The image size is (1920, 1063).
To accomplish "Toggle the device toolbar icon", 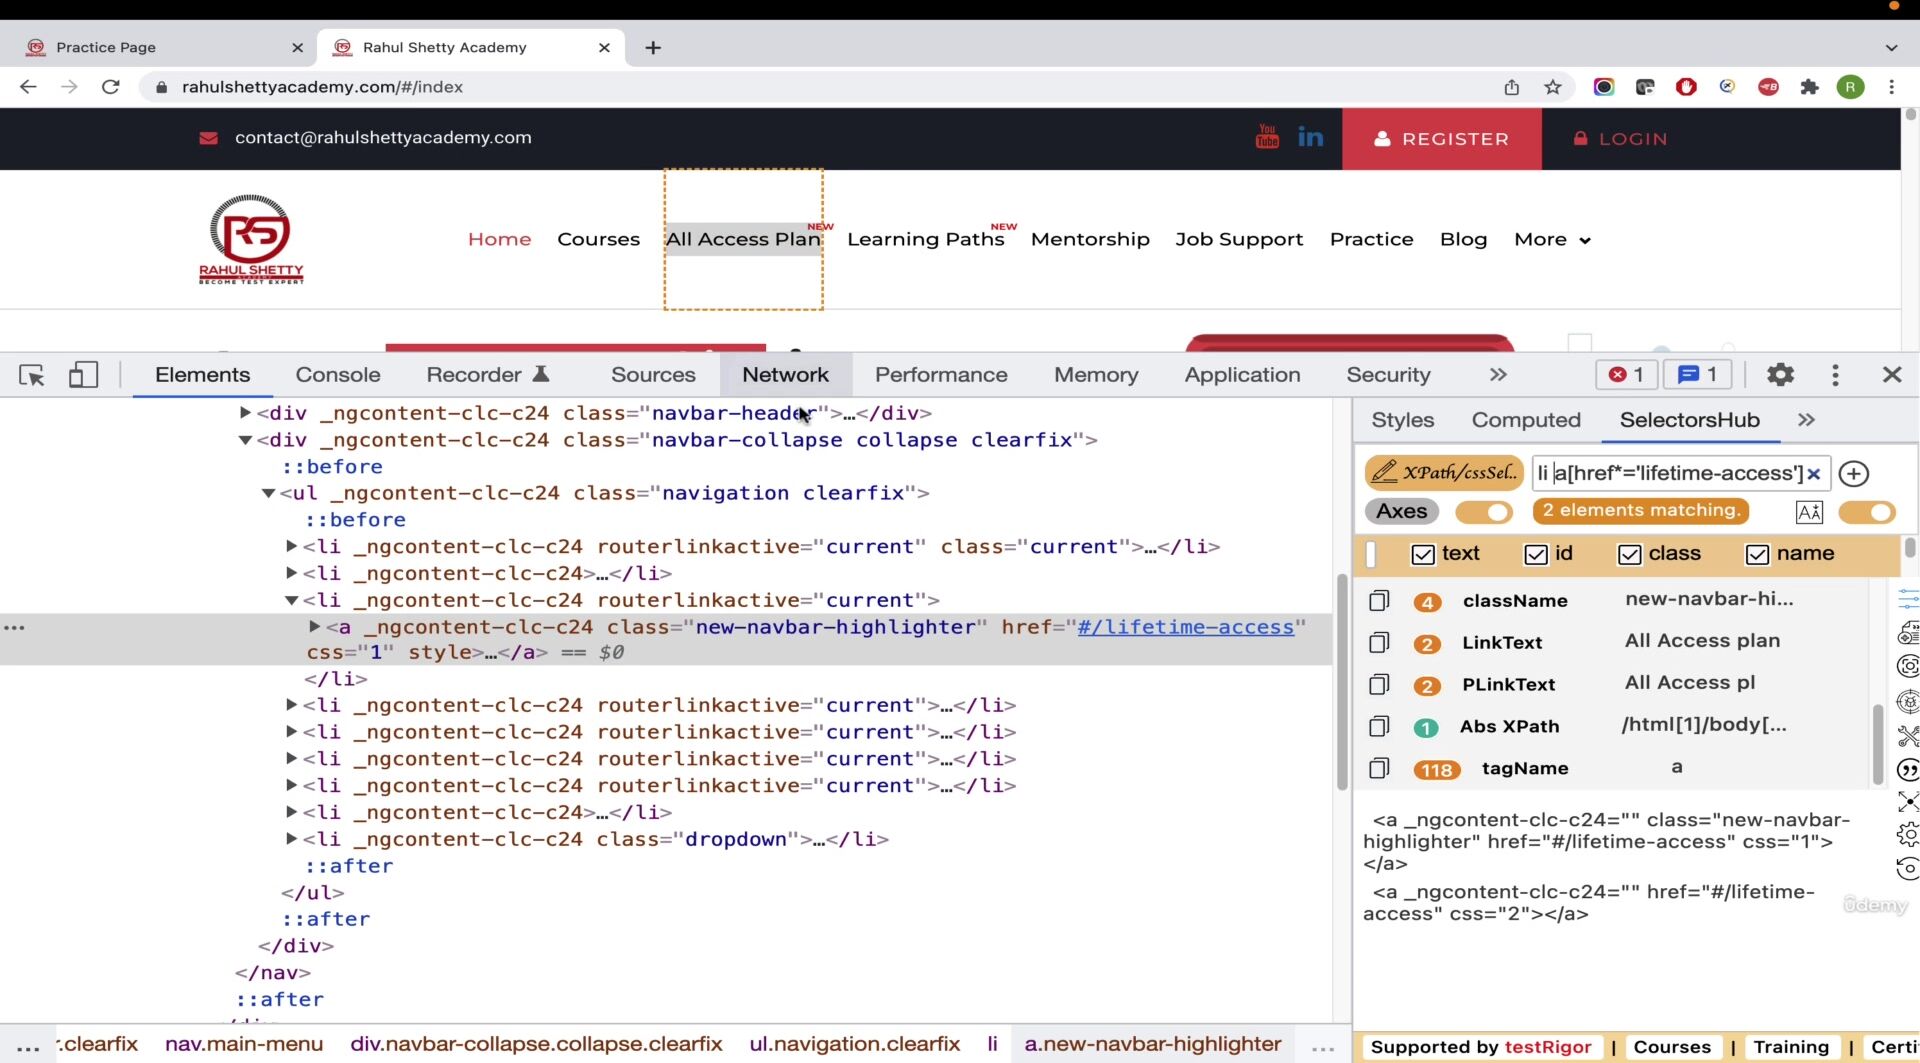I will pos(83,375).
